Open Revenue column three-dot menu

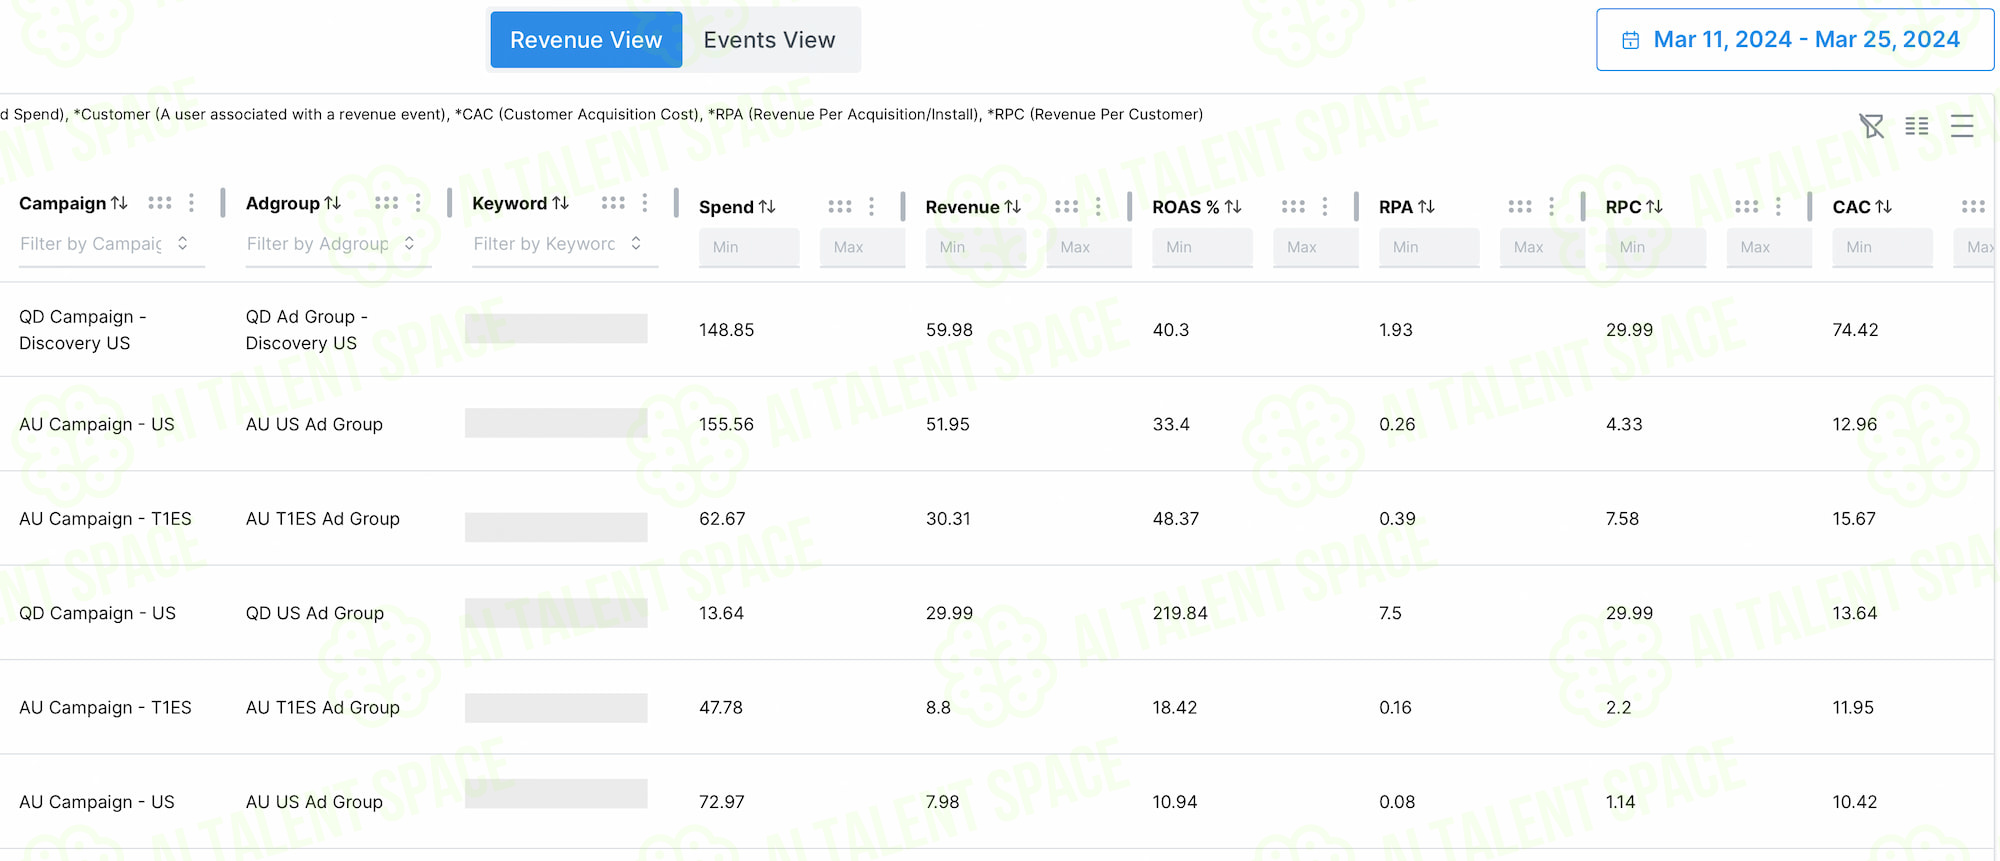click(x=1098, y=206)
